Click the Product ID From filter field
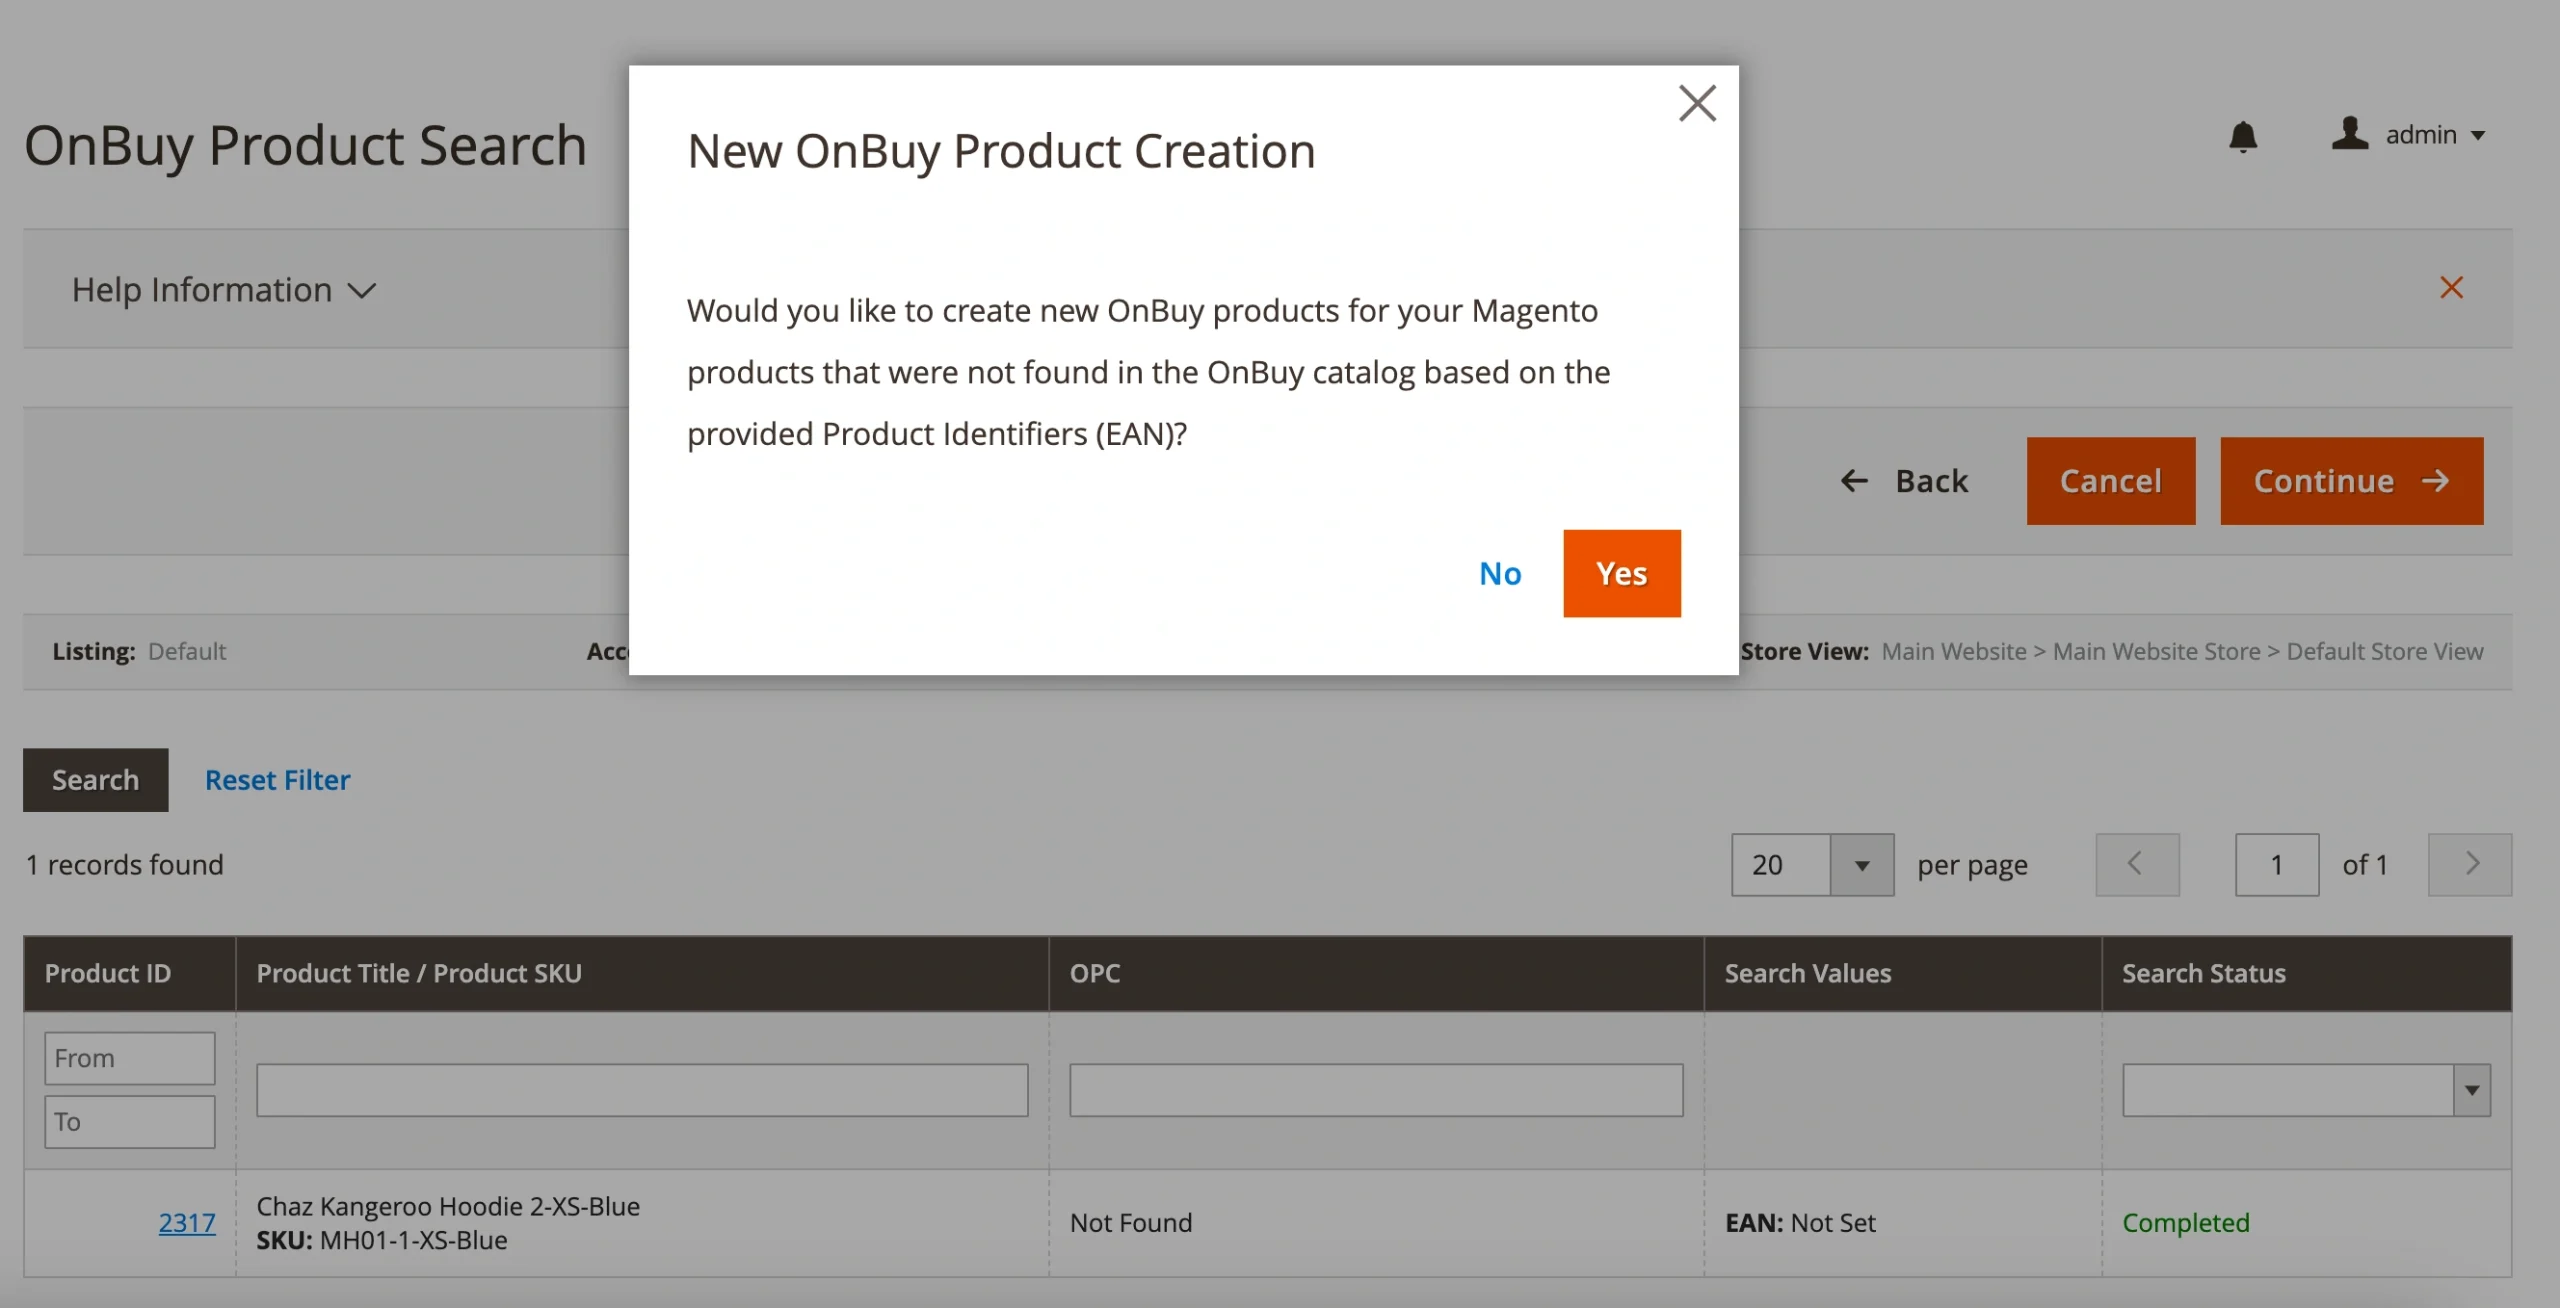The width and height of the screenshot is (2560, 1308). [129, 1058]
